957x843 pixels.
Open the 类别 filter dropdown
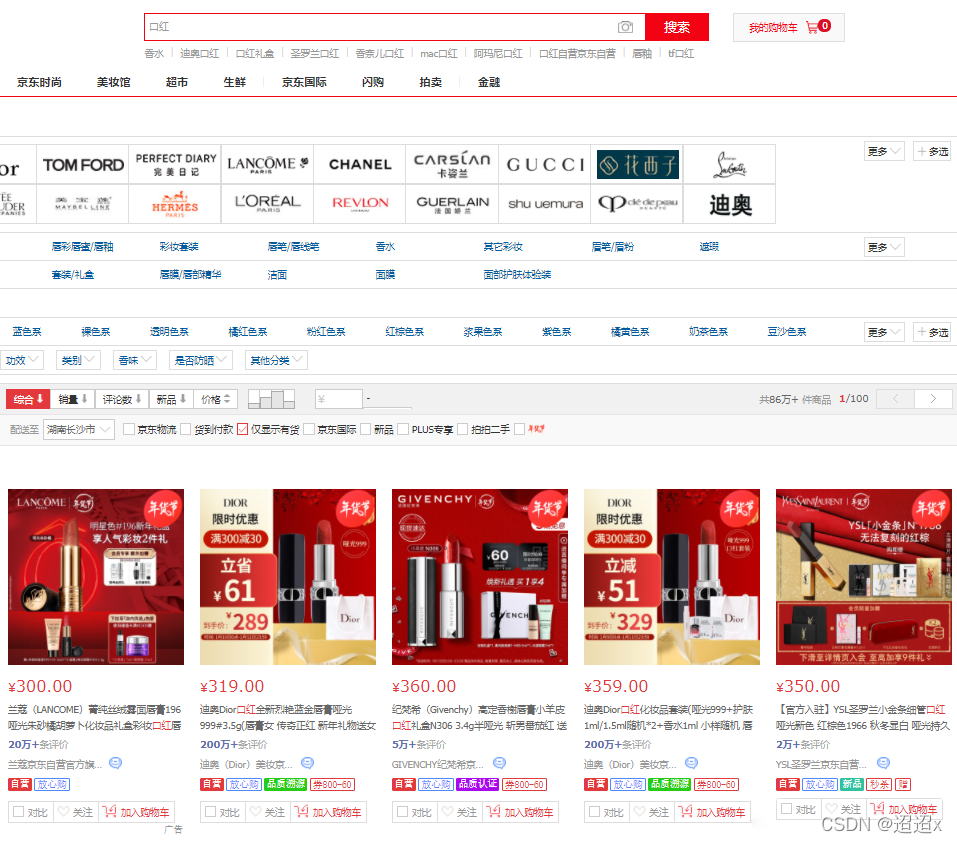pos(78,360)
